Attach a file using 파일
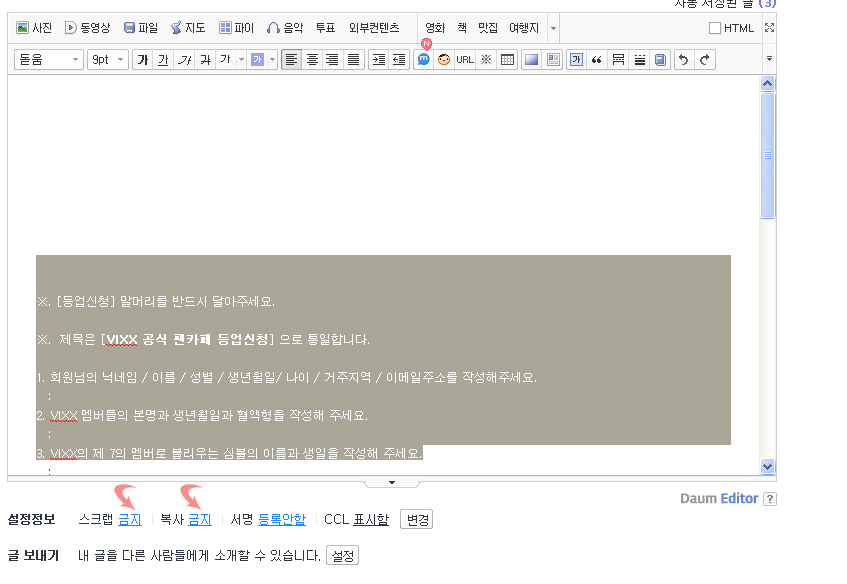847x584 pixels. tap(141, 28)
